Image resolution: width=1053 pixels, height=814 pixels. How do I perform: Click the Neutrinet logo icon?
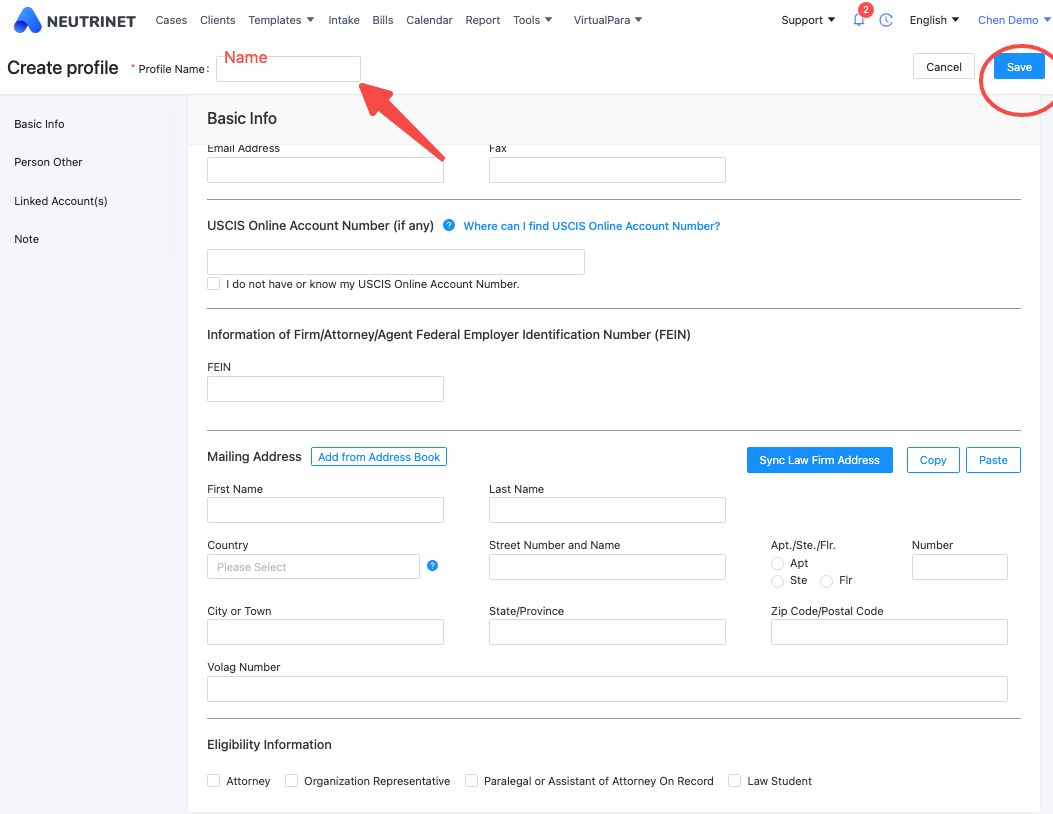point(28,20)
